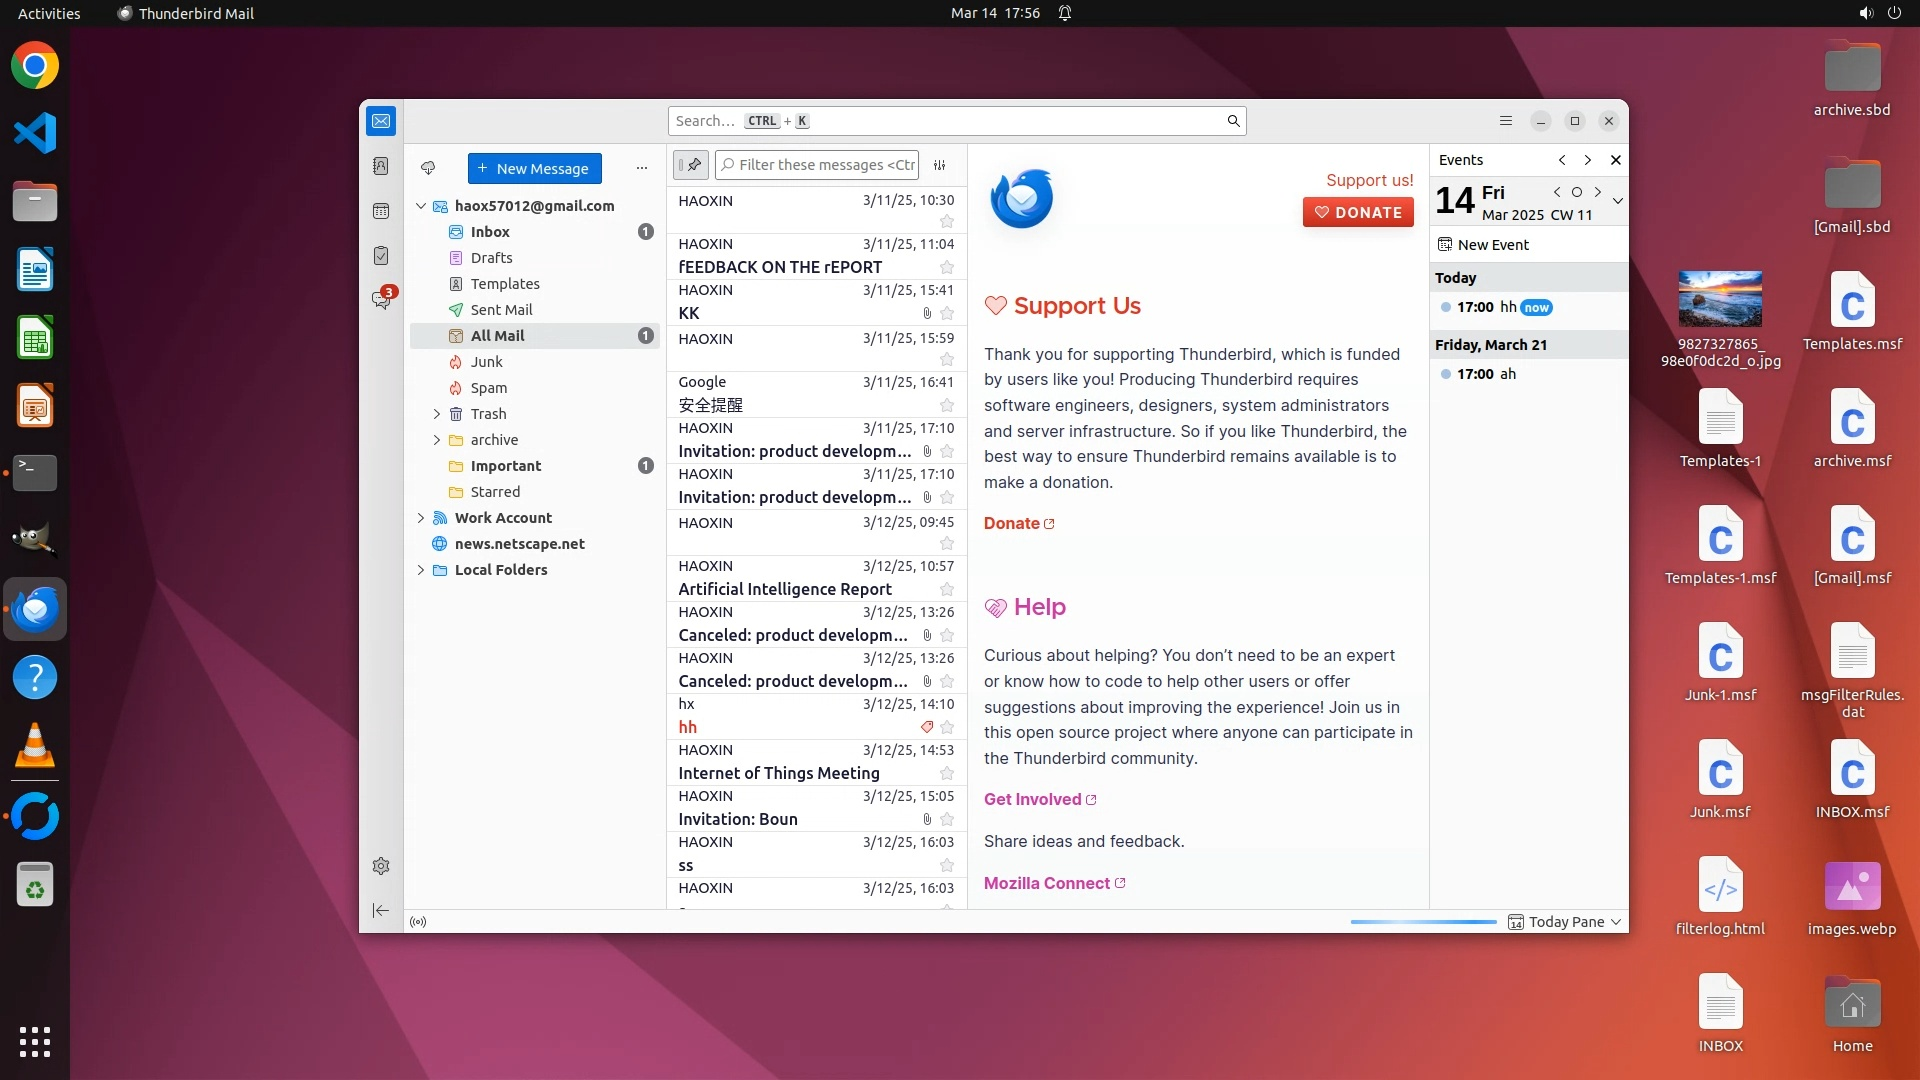Open Thunderbird settings gear icon
Viewport: 1920px width, 1080px height.
coord(381,866)
